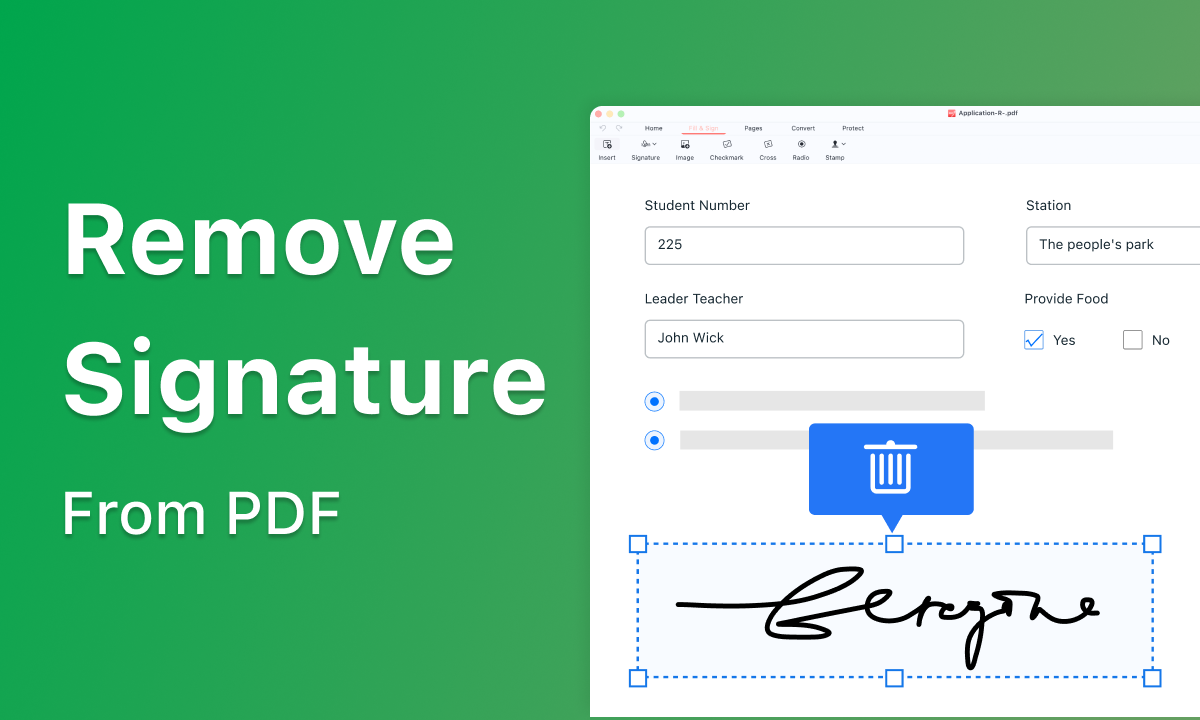This screenshot has height=720, width=1200.
Task: Select the Checkmark tool
Action: tap(727, 144)
